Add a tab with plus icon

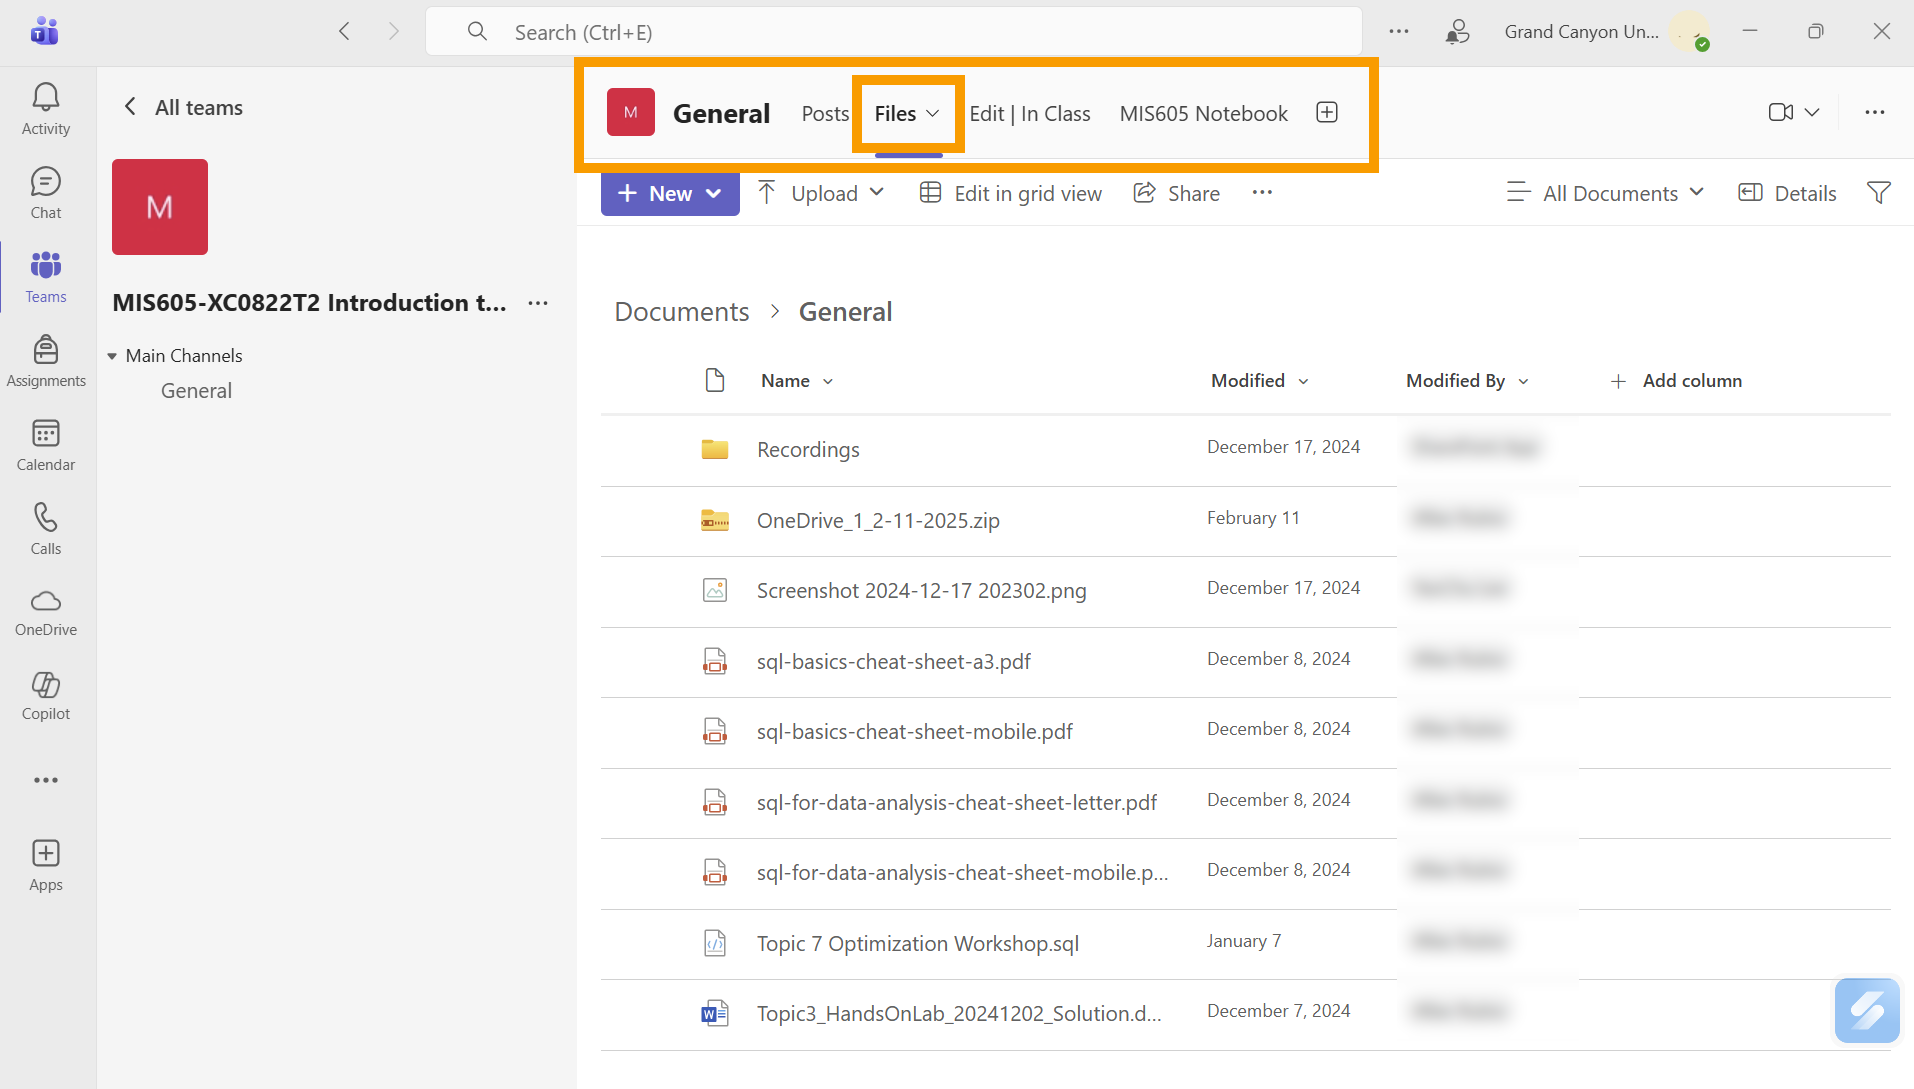[x=1326, y=113]
